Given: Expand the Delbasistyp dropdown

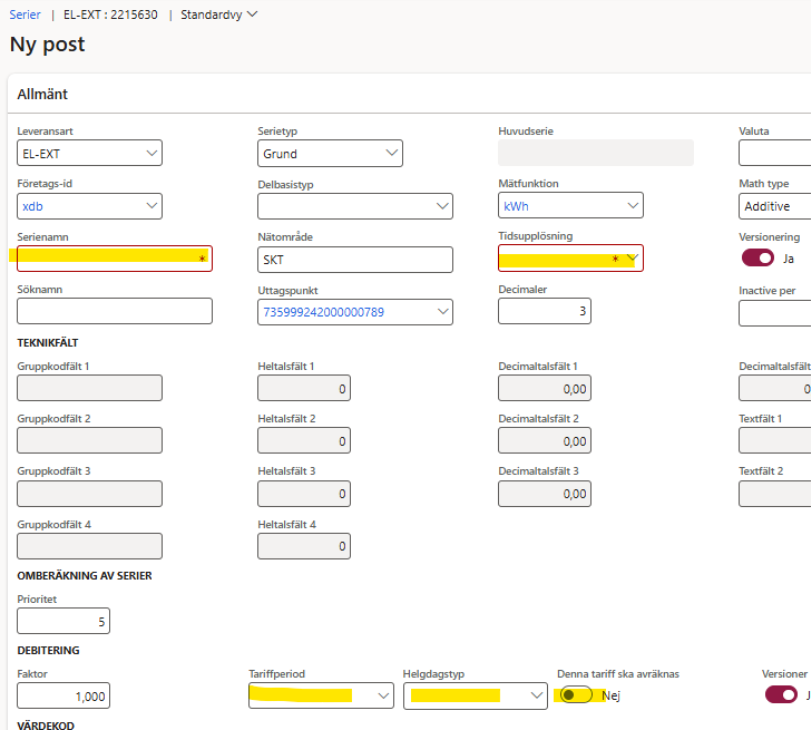Looking at the screenshot, I should (x=442, y=206).
